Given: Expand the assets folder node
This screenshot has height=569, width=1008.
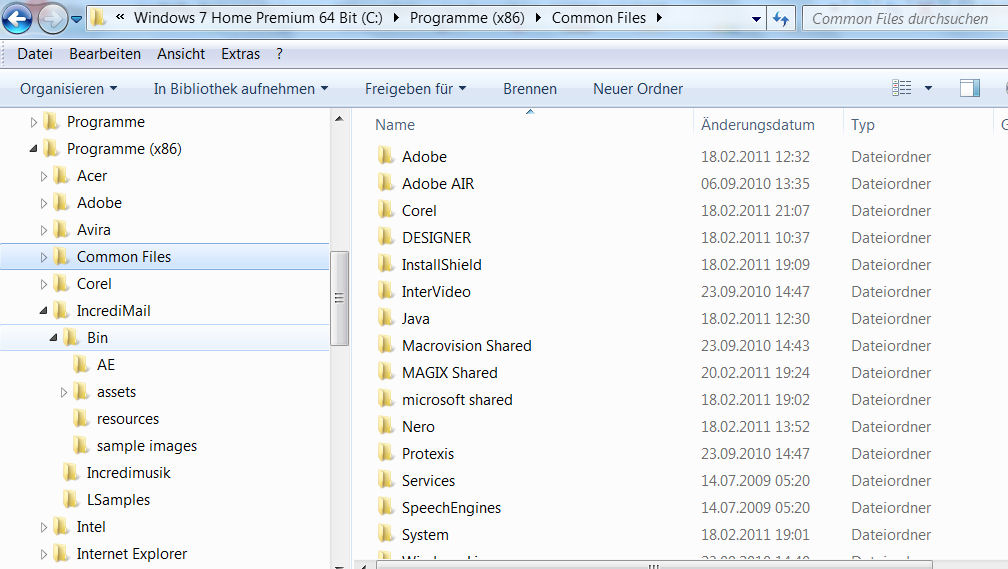Looking at the screenshot, I should 64,392.
